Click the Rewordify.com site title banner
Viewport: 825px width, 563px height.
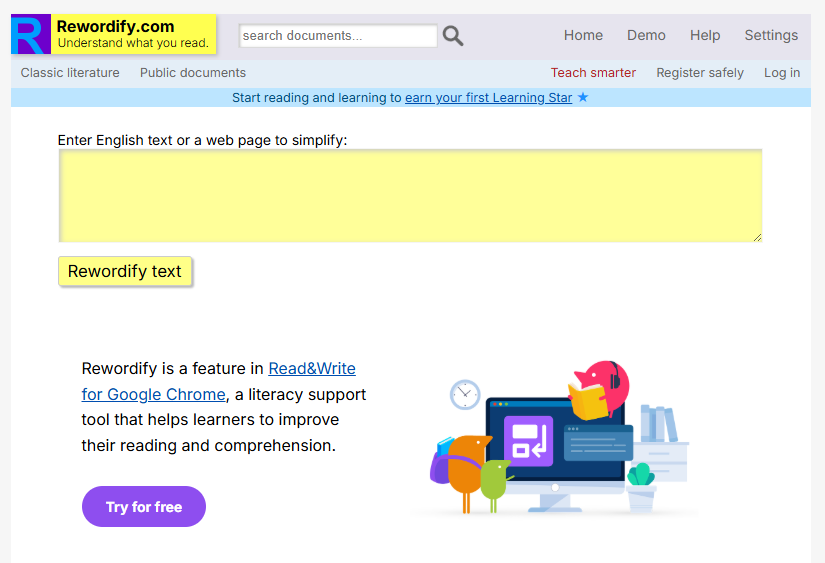[134, 34]
